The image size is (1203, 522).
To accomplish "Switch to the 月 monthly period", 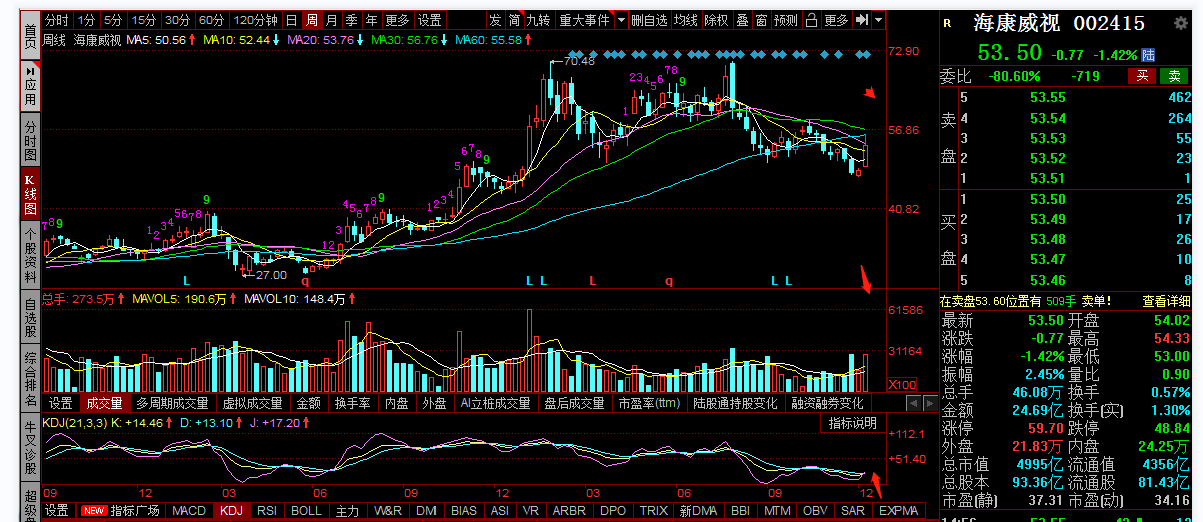I will [331, 20].
